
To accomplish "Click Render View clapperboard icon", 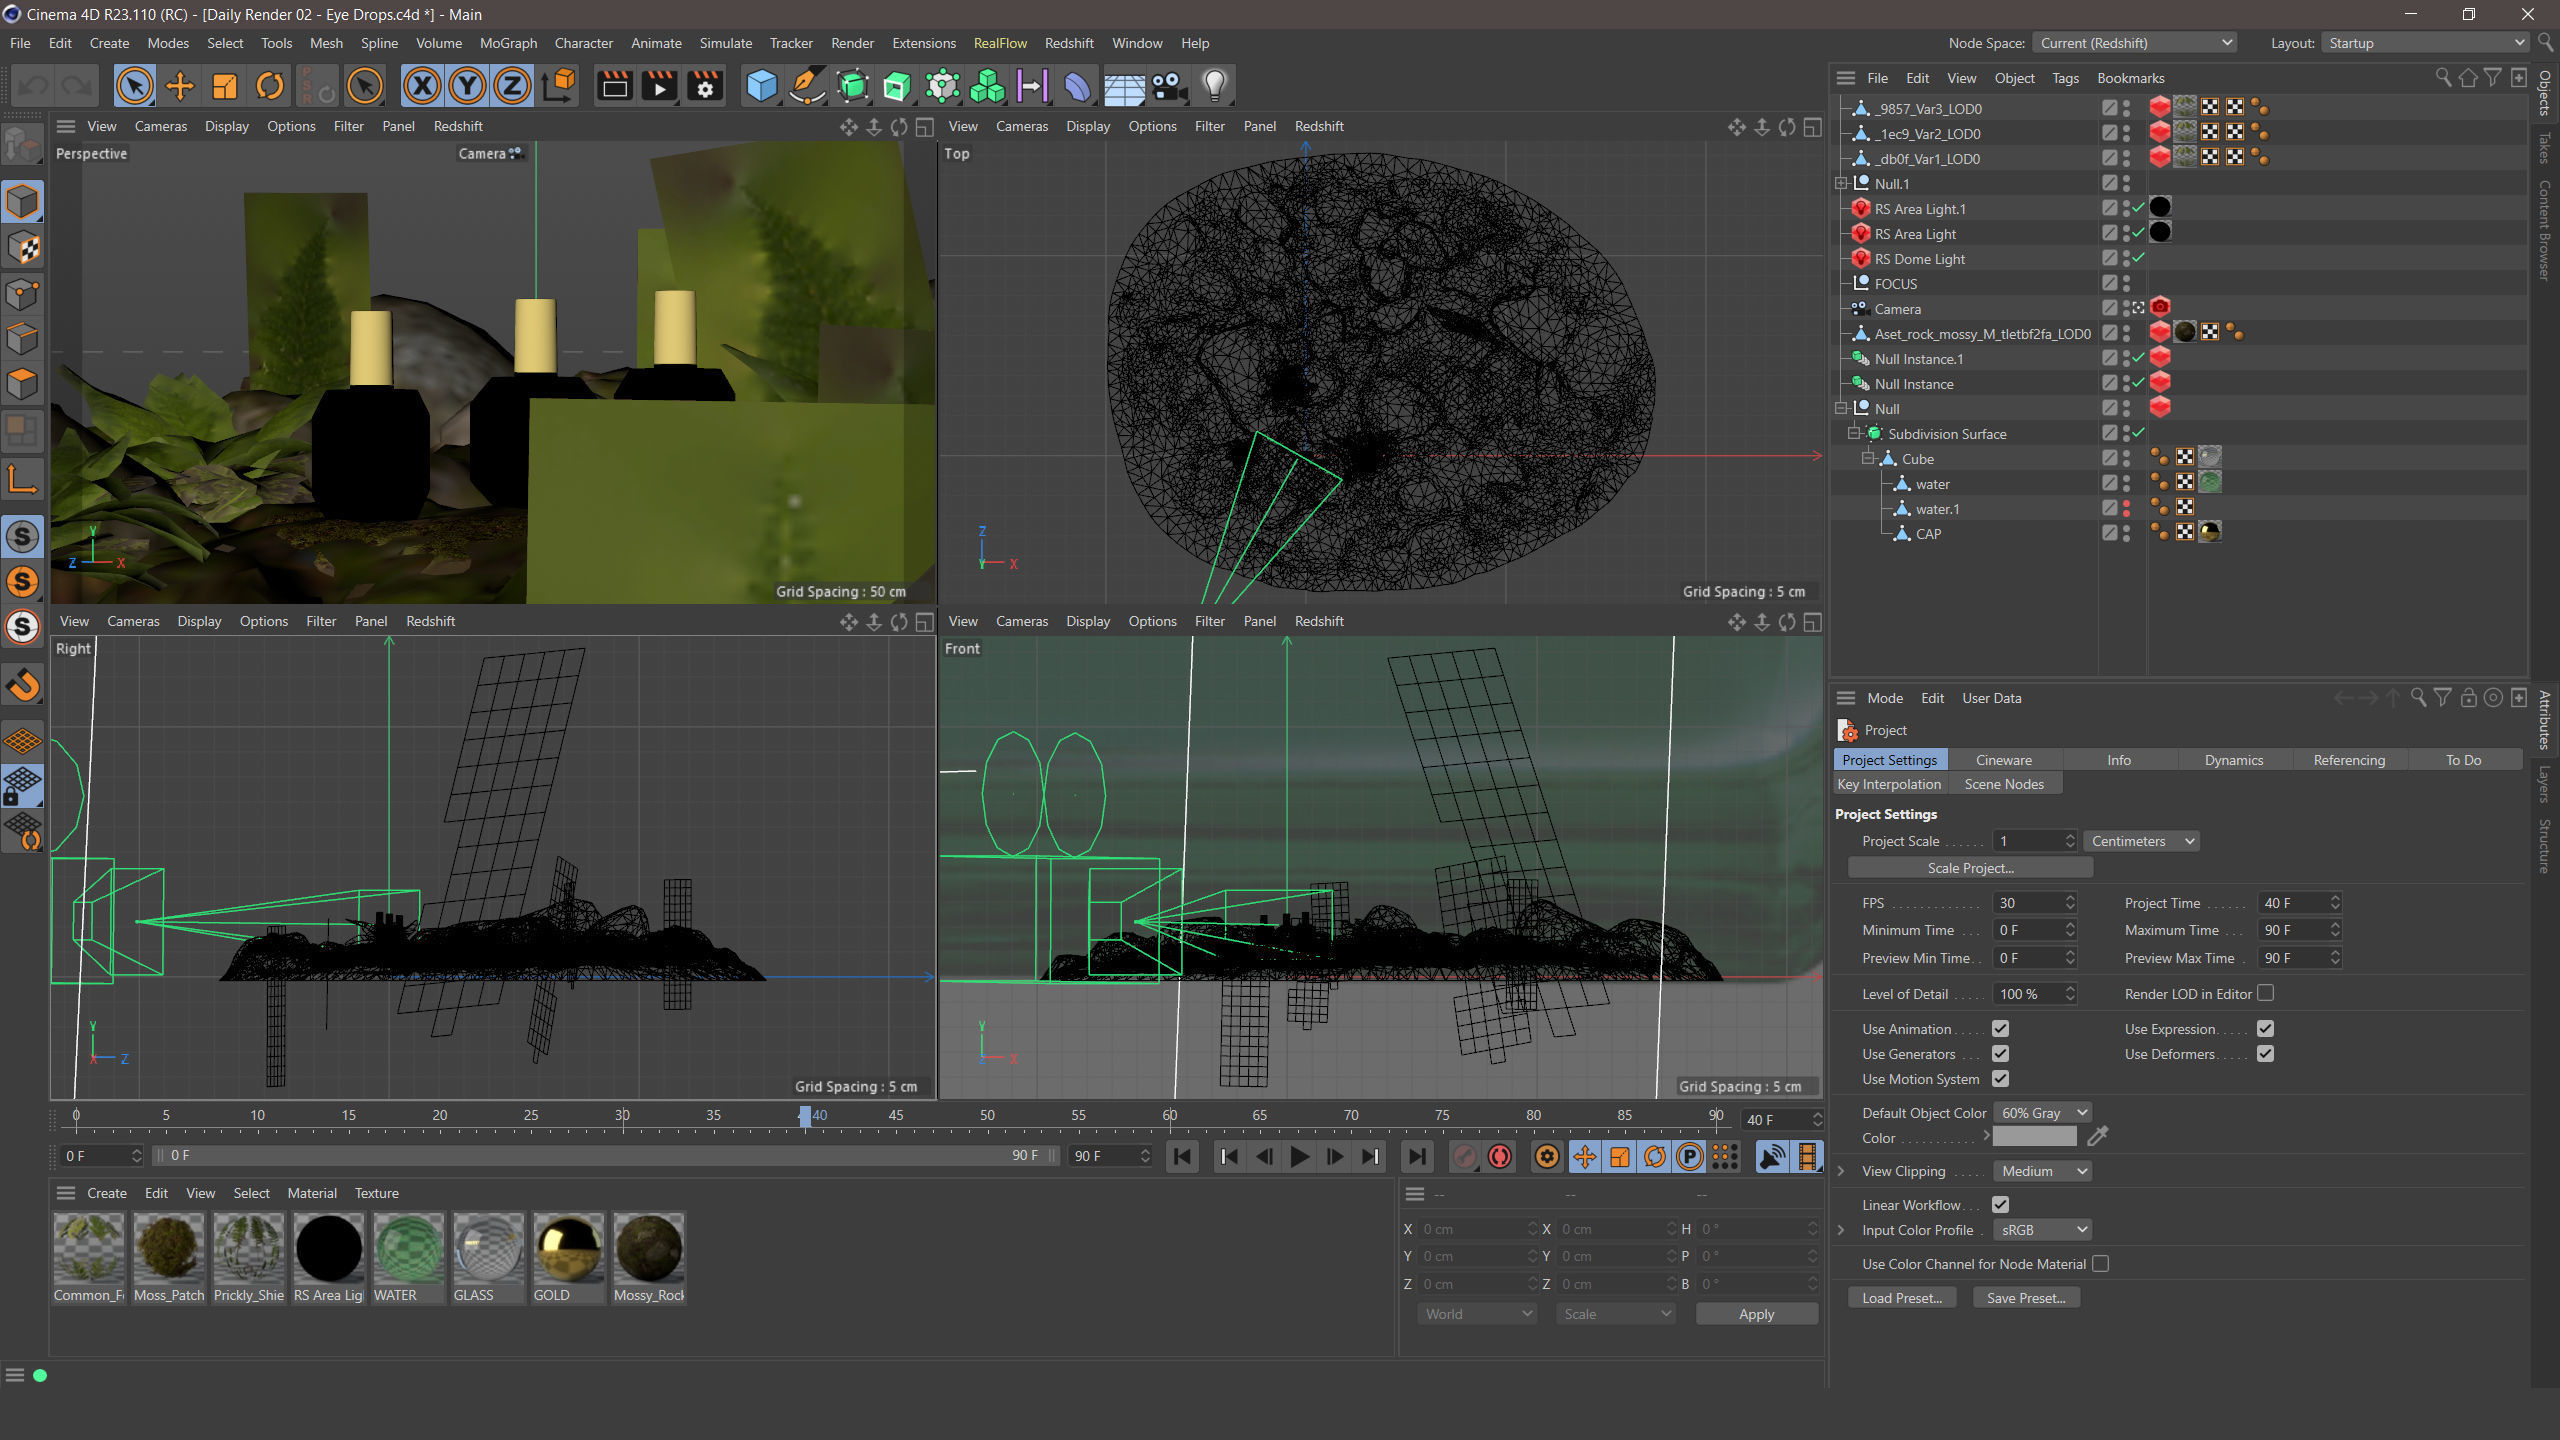I will click(x=614, y=86).
